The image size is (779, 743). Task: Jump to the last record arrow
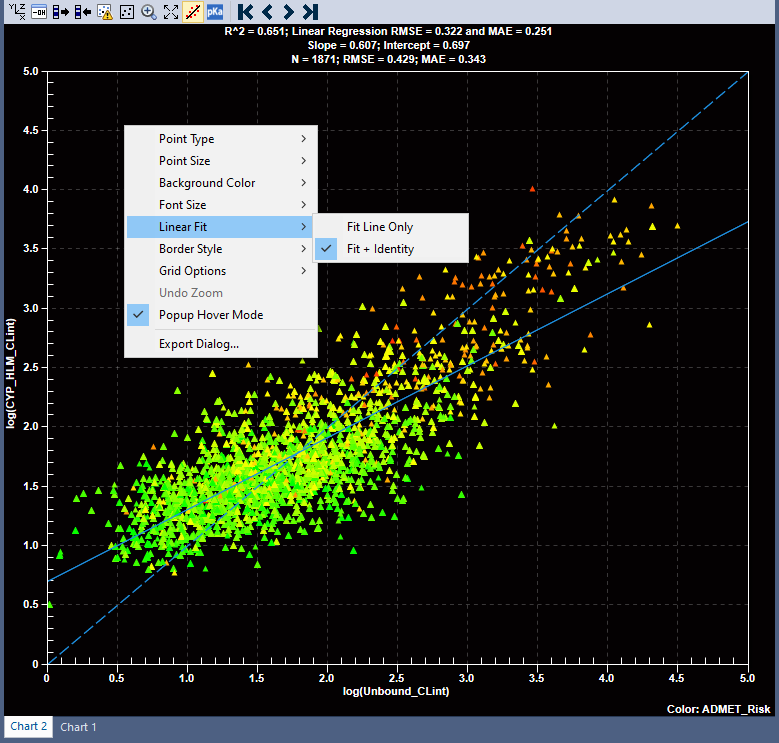[x=311, y=12]
